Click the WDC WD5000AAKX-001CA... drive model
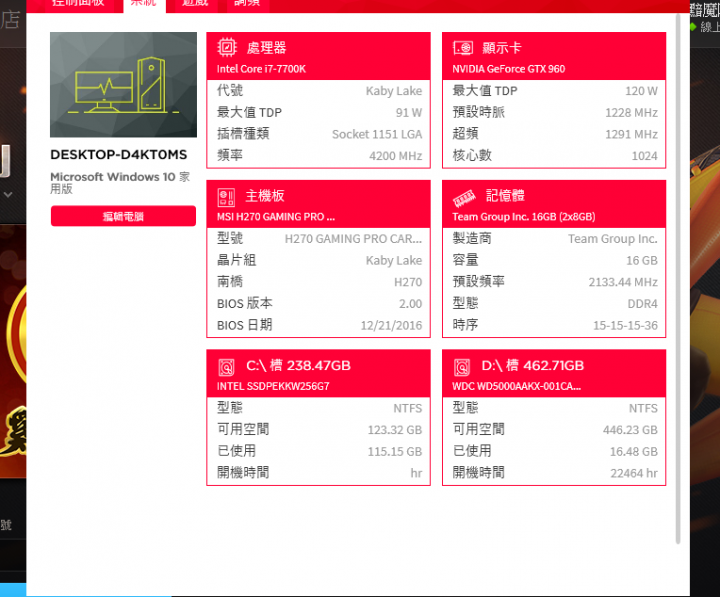Screen dimensions: 720x597 pos(517,386)
